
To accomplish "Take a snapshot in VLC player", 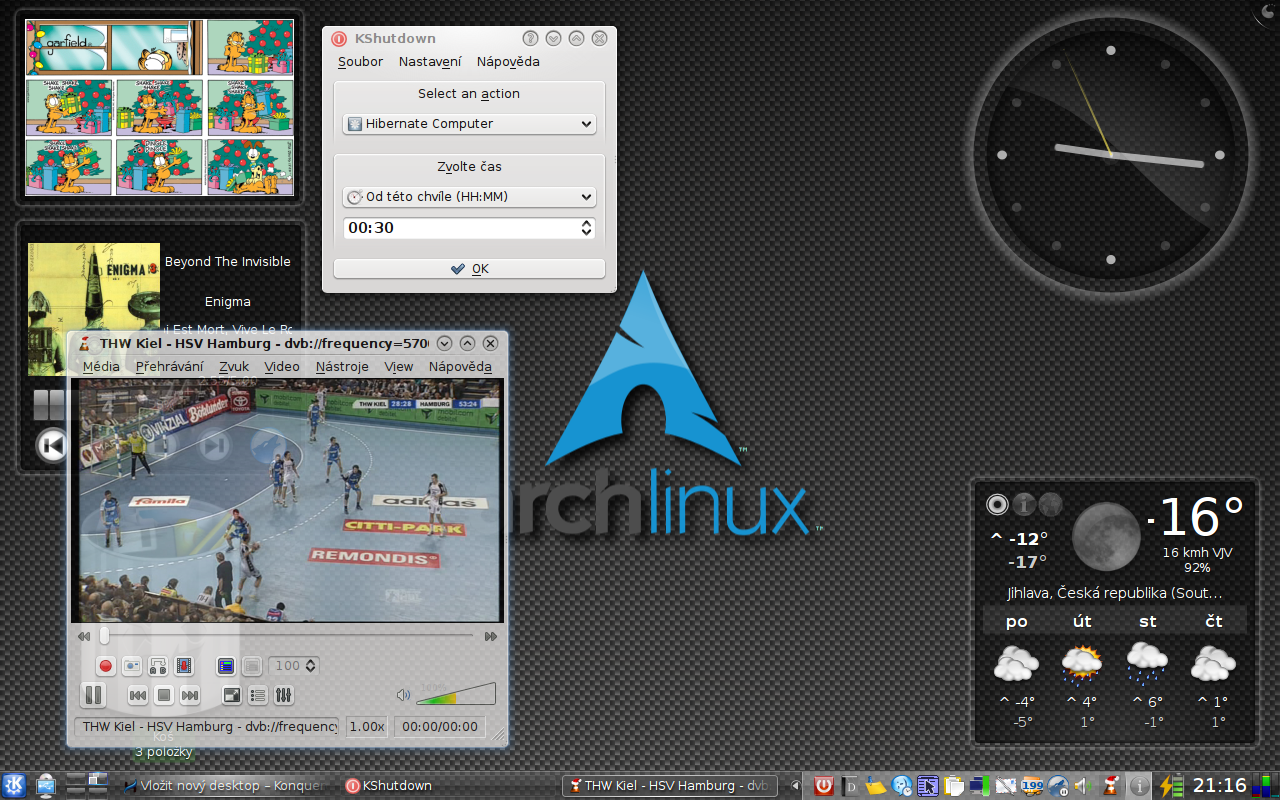I will pyautogui.click(x=132, y=665).
